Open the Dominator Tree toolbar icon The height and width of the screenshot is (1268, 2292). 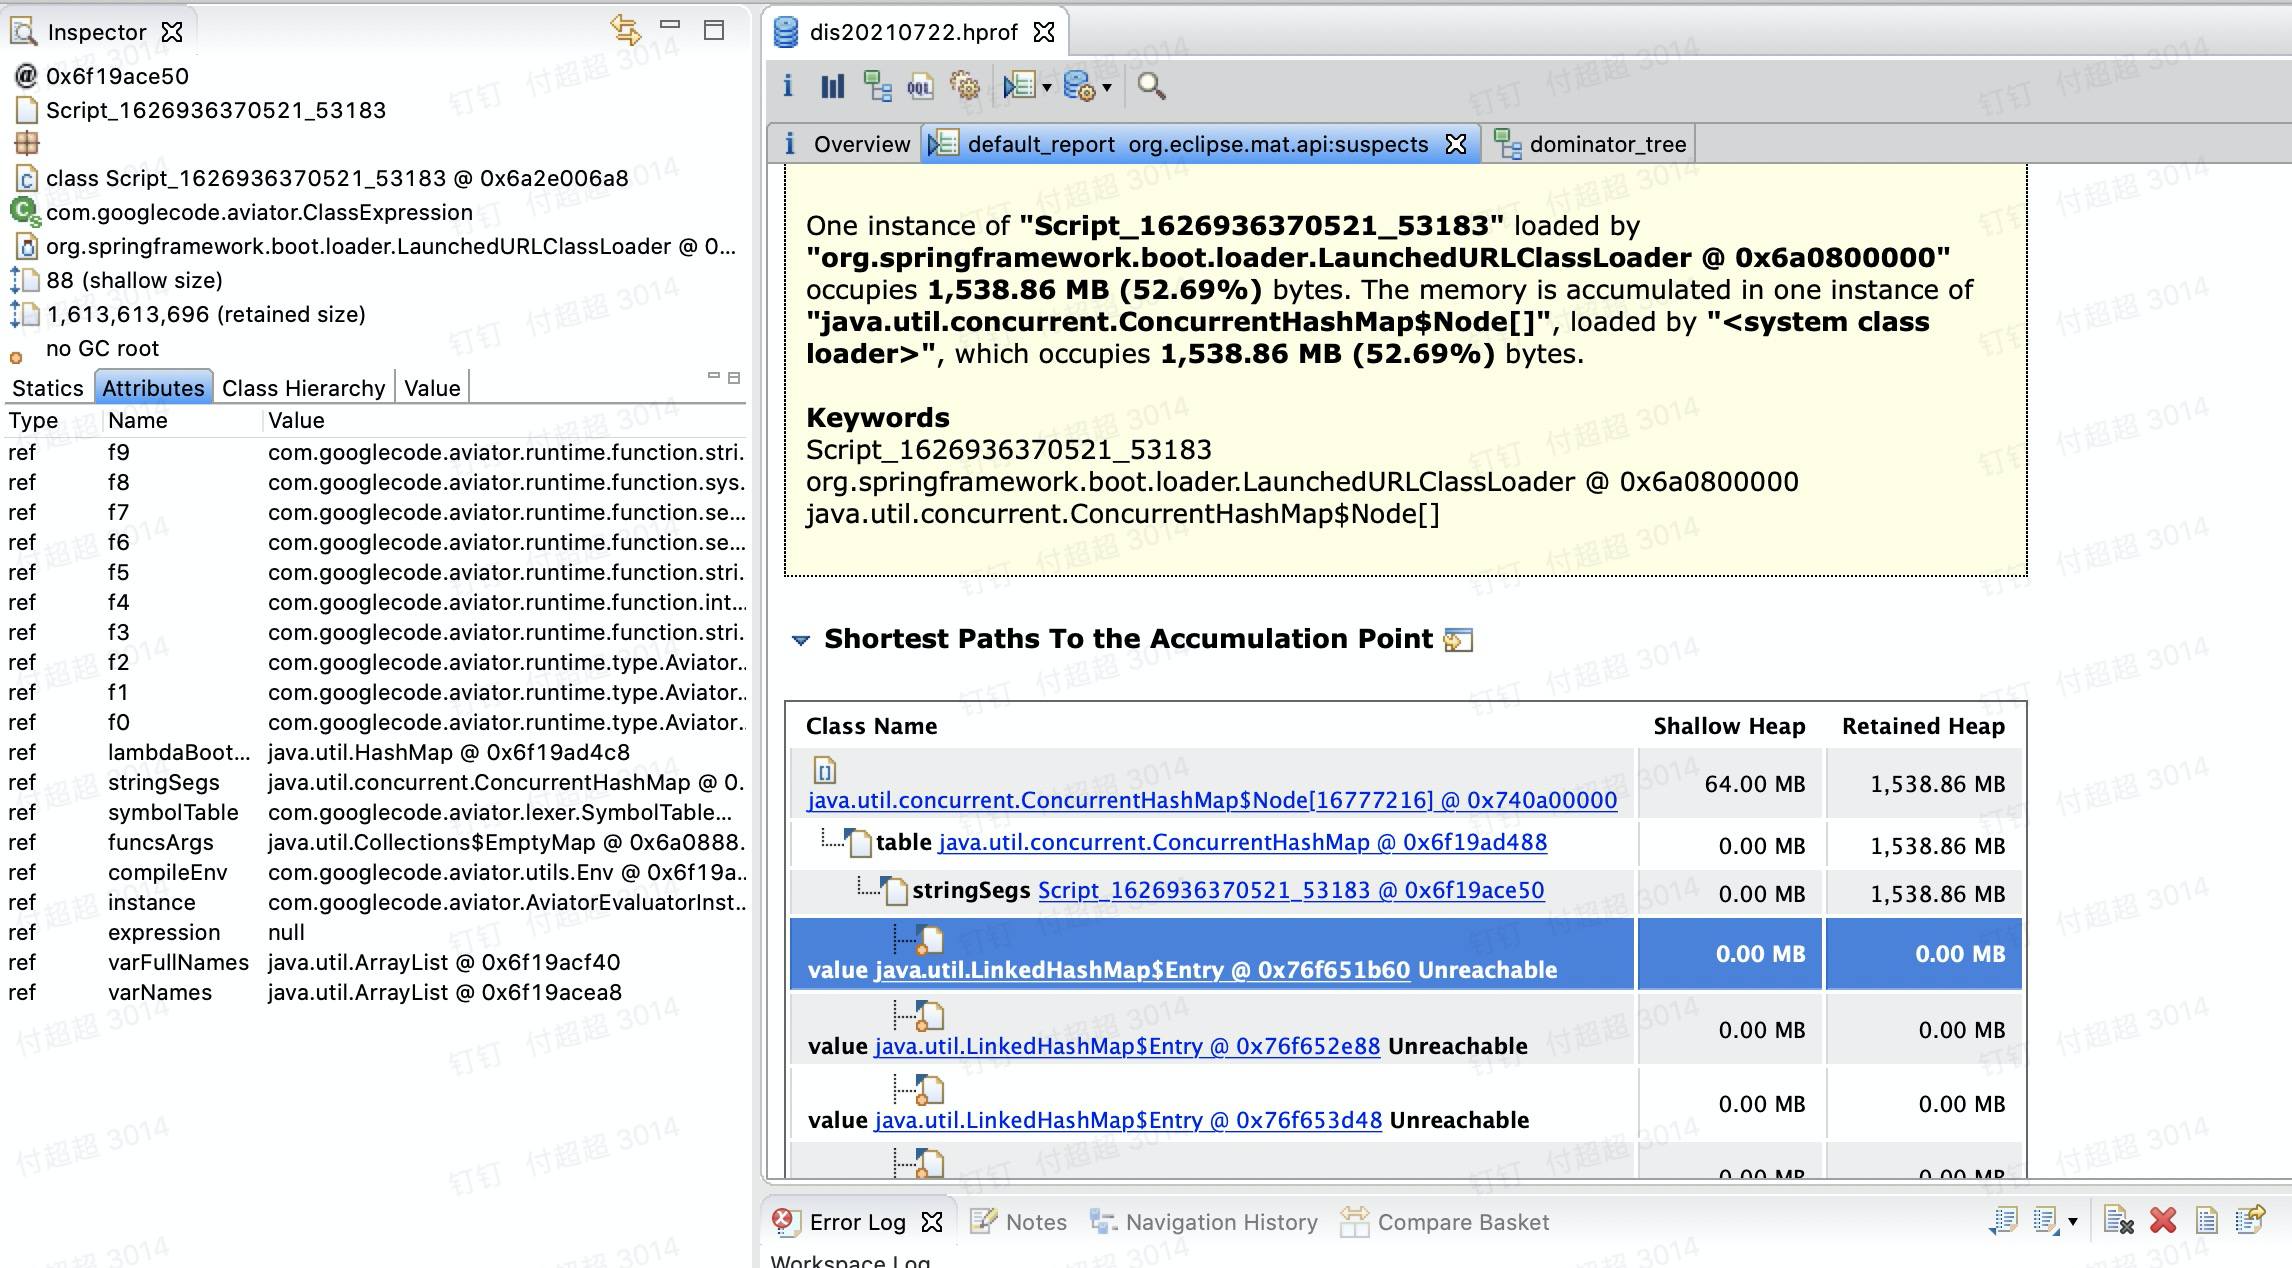coord(878,88)
